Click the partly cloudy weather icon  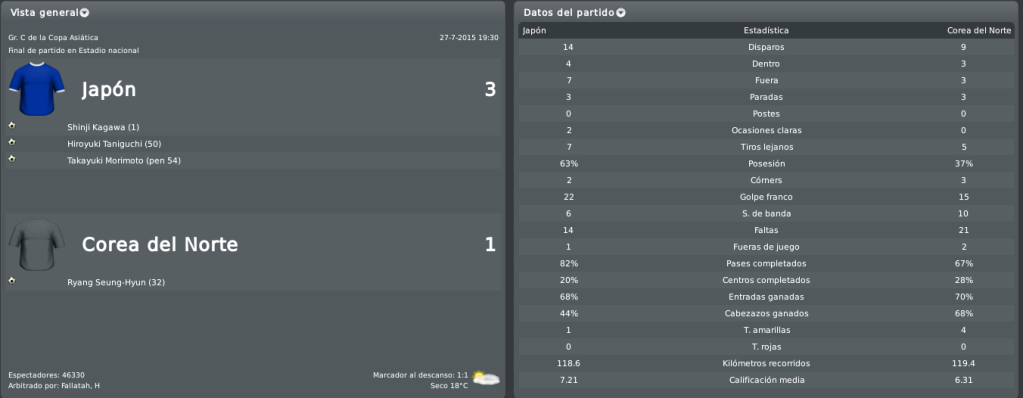pos(486,378)
